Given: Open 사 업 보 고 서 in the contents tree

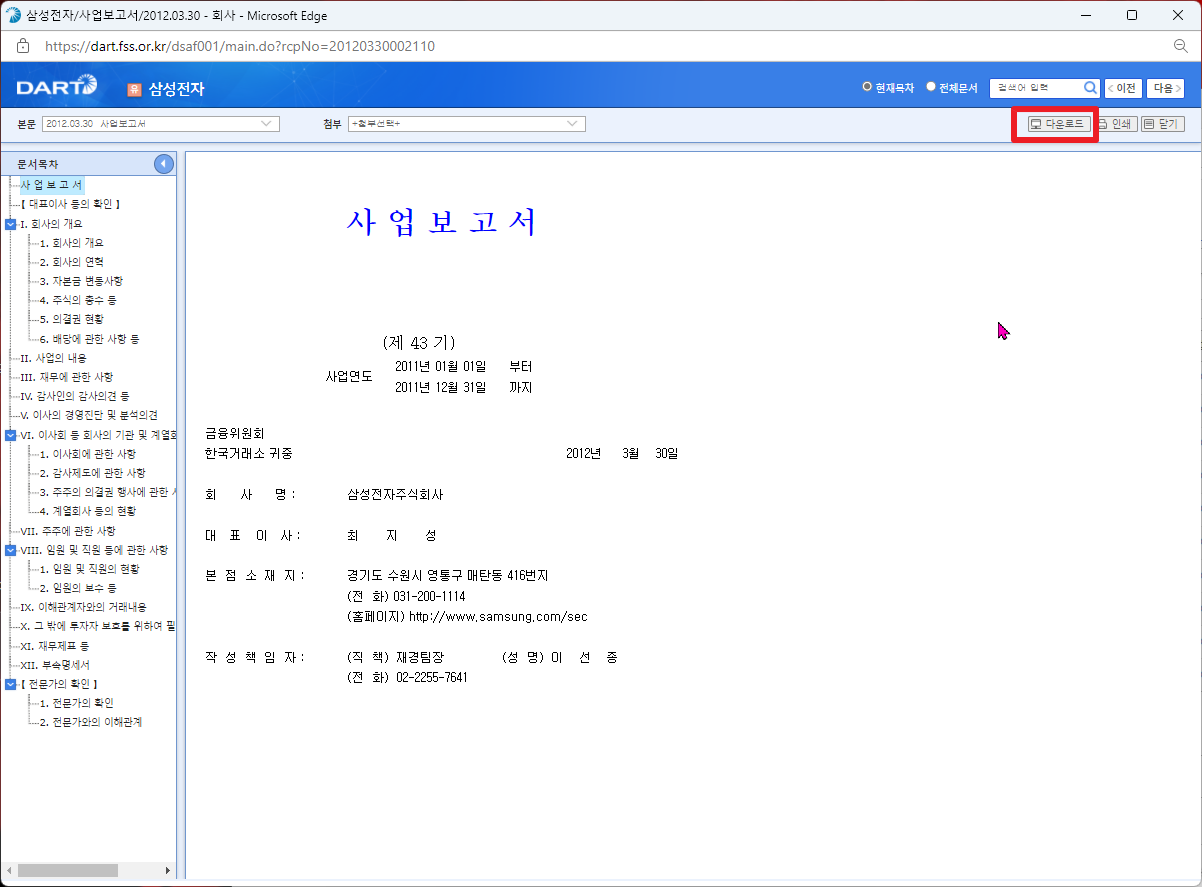Looking at the screenshot, I should pos(52,185).
